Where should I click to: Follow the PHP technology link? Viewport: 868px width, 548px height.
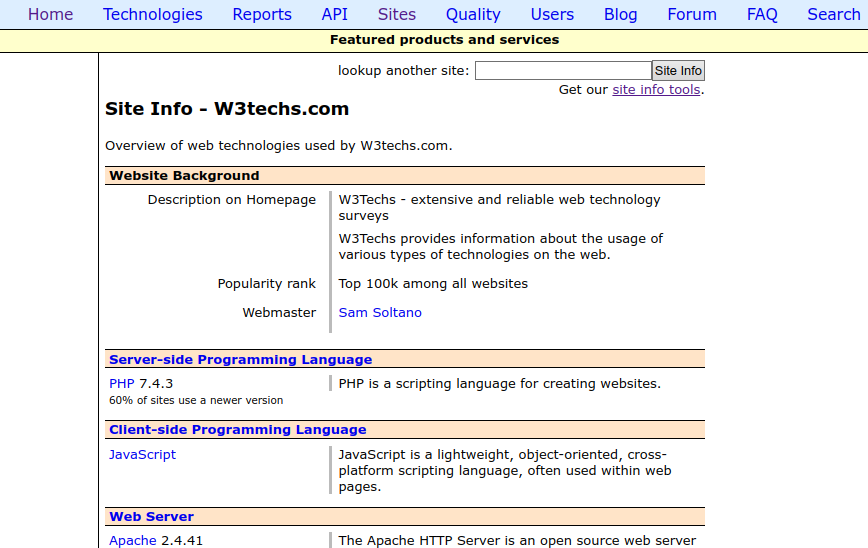tap(122, 384)
